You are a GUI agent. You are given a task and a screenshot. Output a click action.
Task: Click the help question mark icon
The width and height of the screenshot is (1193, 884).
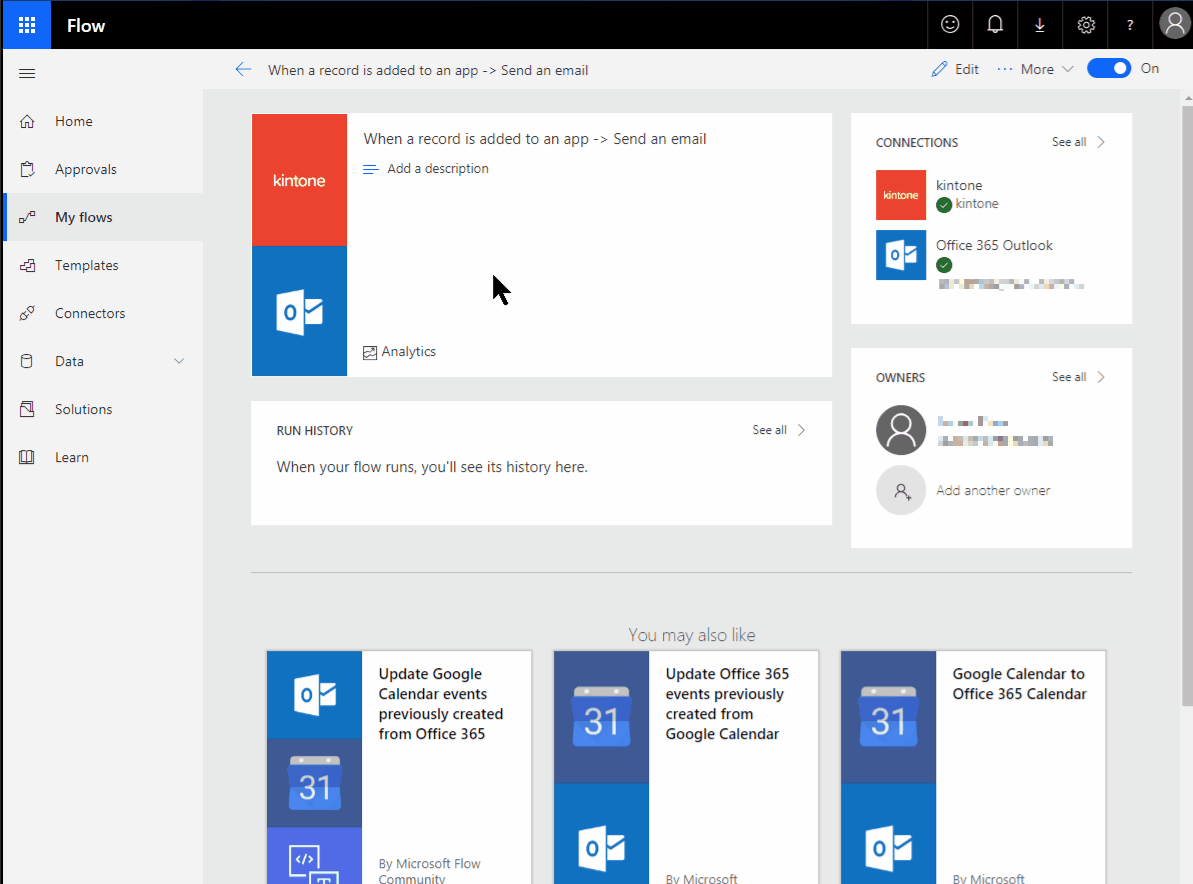(1130, 25)
